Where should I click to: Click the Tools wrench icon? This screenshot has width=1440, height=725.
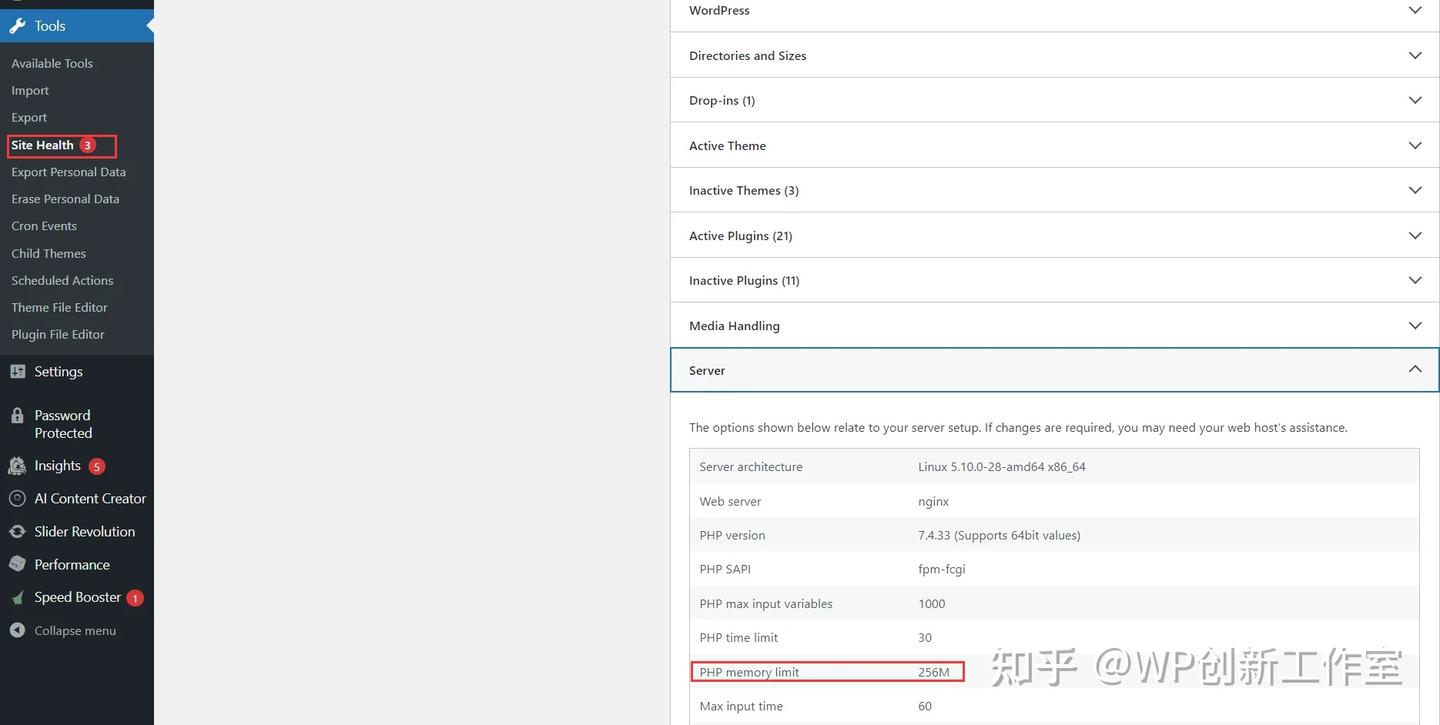coord(17,26)
